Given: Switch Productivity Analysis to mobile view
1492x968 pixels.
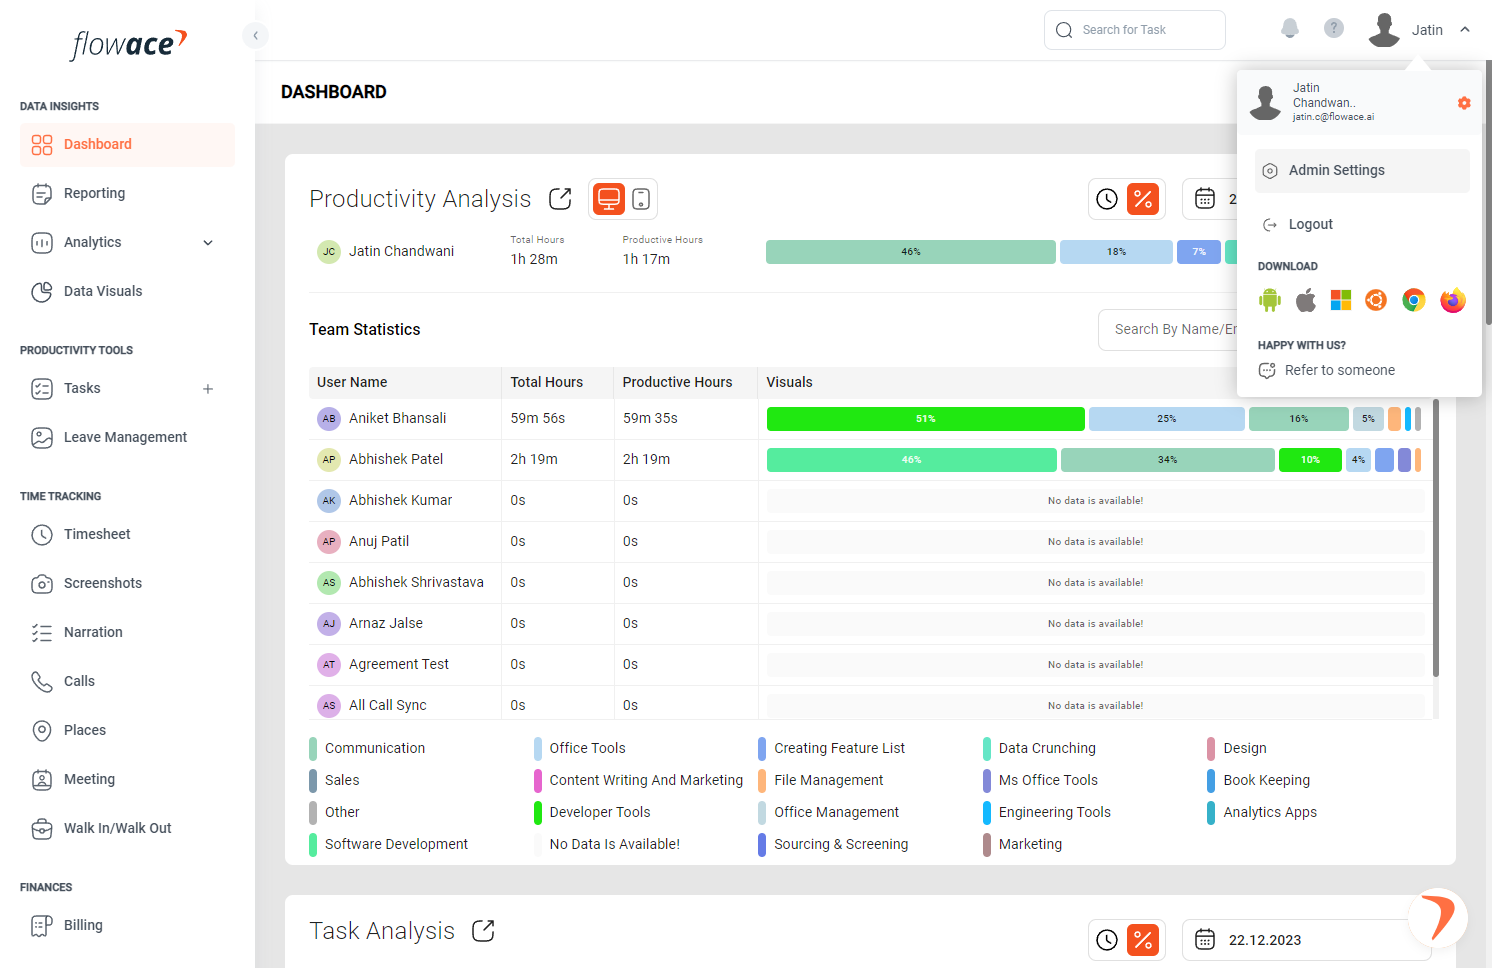Looking at the screenshot, I should tap(641, 199).
